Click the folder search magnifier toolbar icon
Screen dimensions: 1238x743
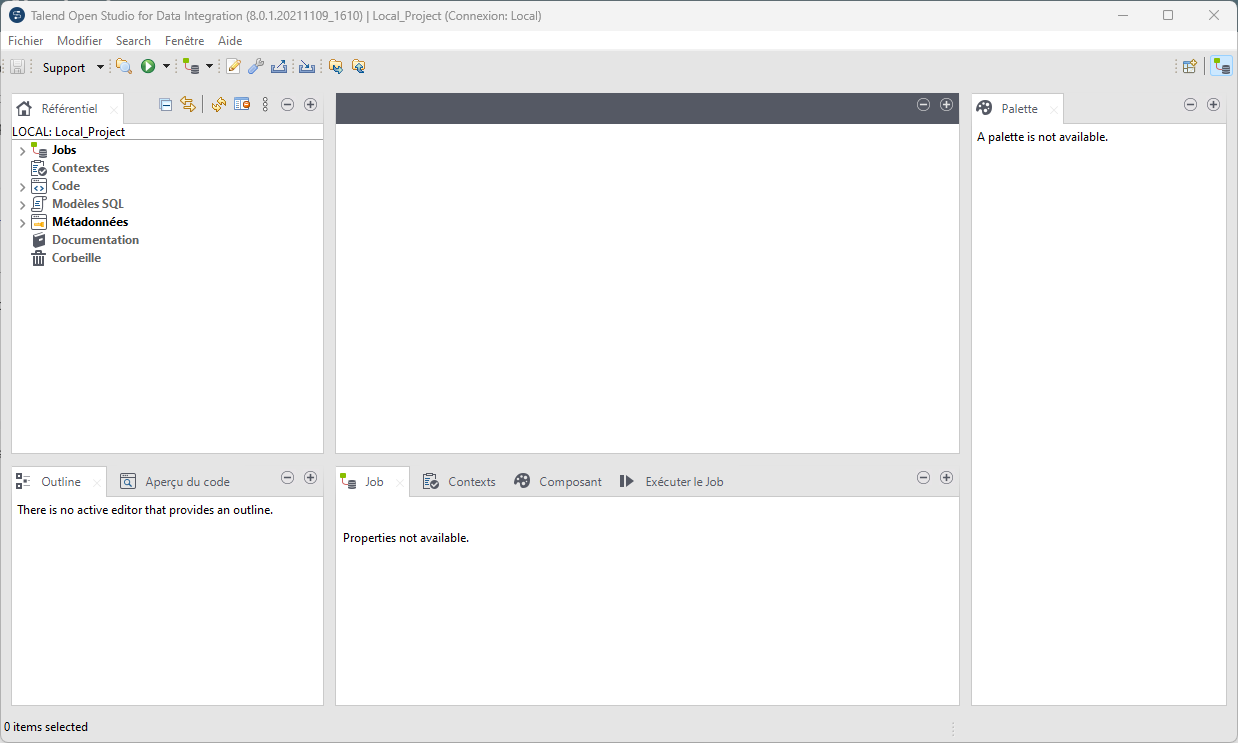124,67
